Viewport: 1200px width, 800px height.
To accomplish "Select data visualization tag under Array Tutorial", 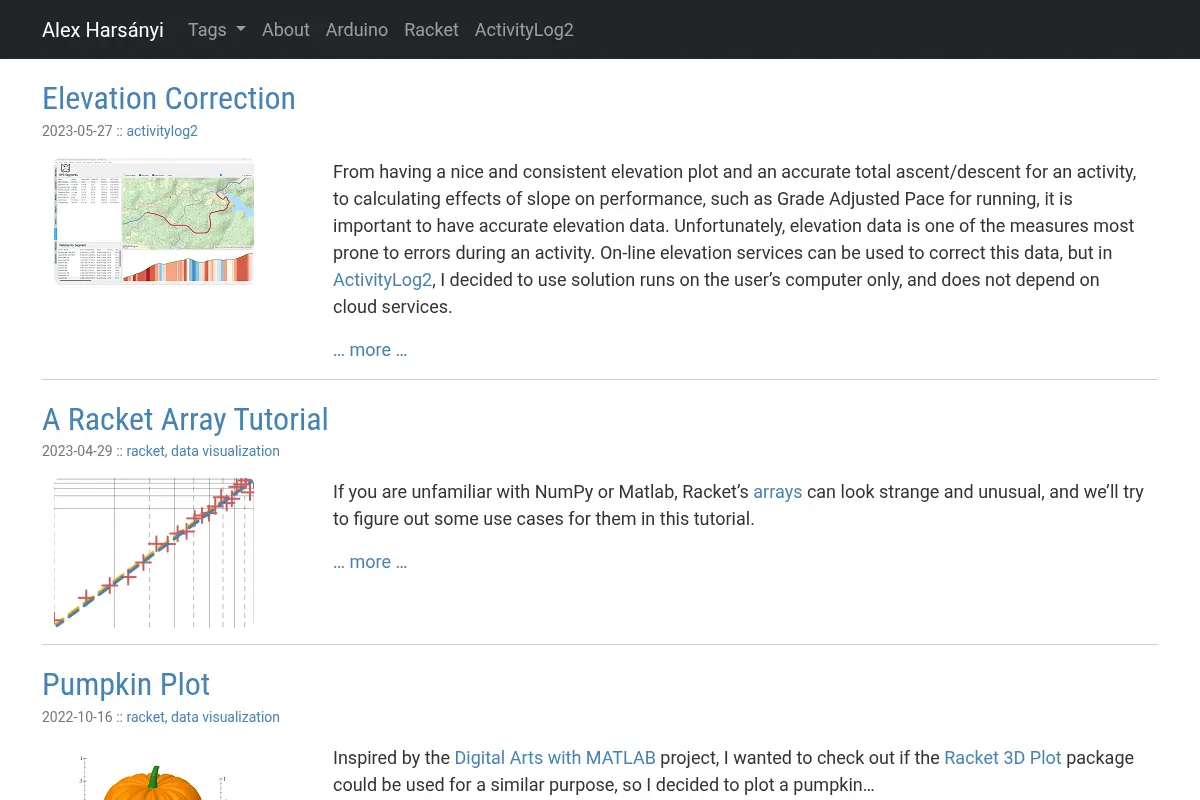I will (x=225, y=451).
